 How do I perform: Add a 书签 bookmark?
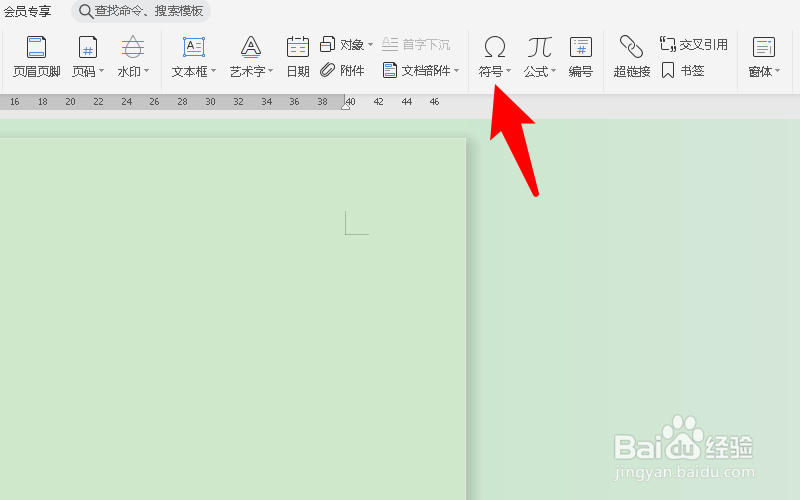683,70
